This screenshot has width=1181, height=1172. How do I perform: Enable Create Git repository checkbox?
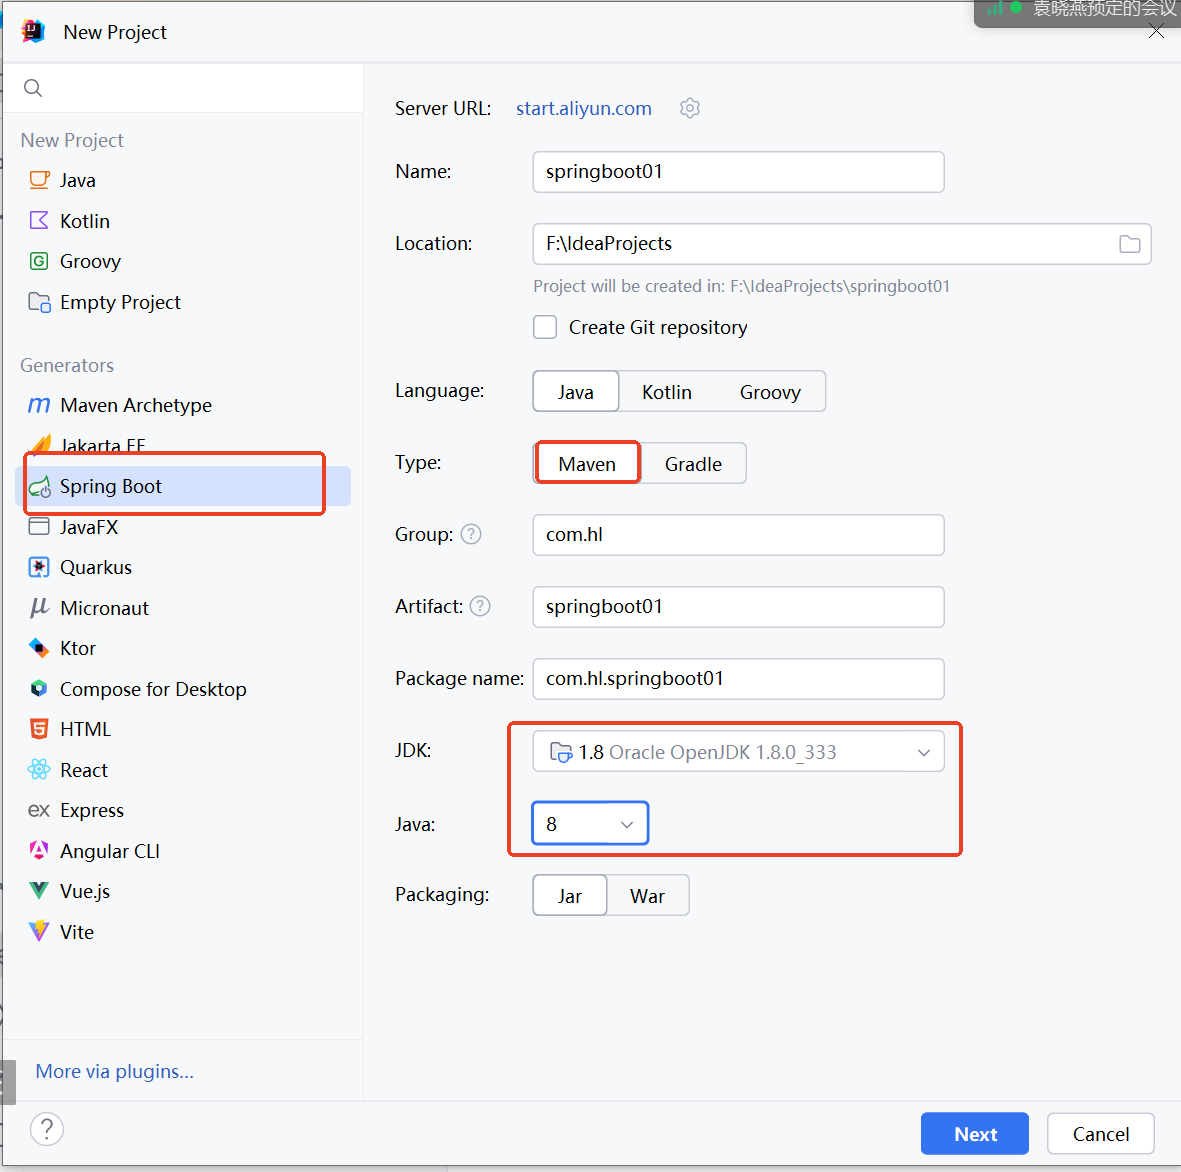(x=545, y=328)
